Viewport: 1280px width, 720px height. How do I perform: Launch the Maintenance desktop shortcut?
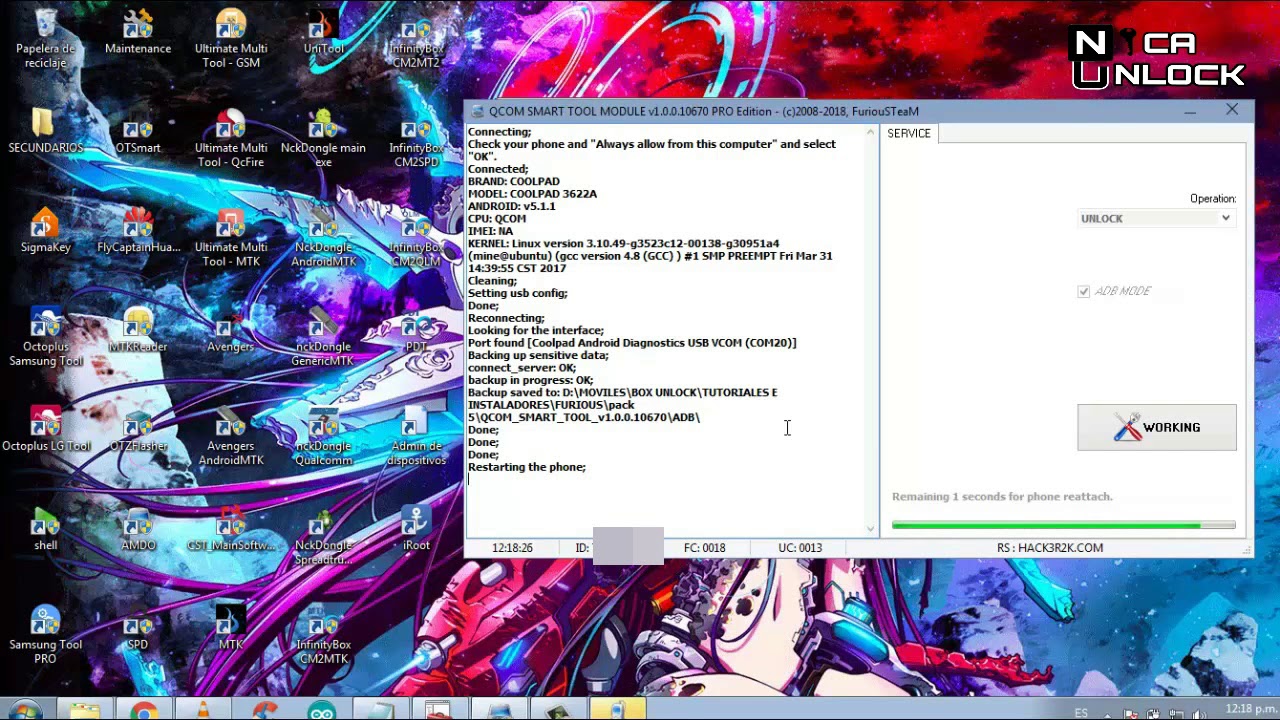click(x=138, y=32)
